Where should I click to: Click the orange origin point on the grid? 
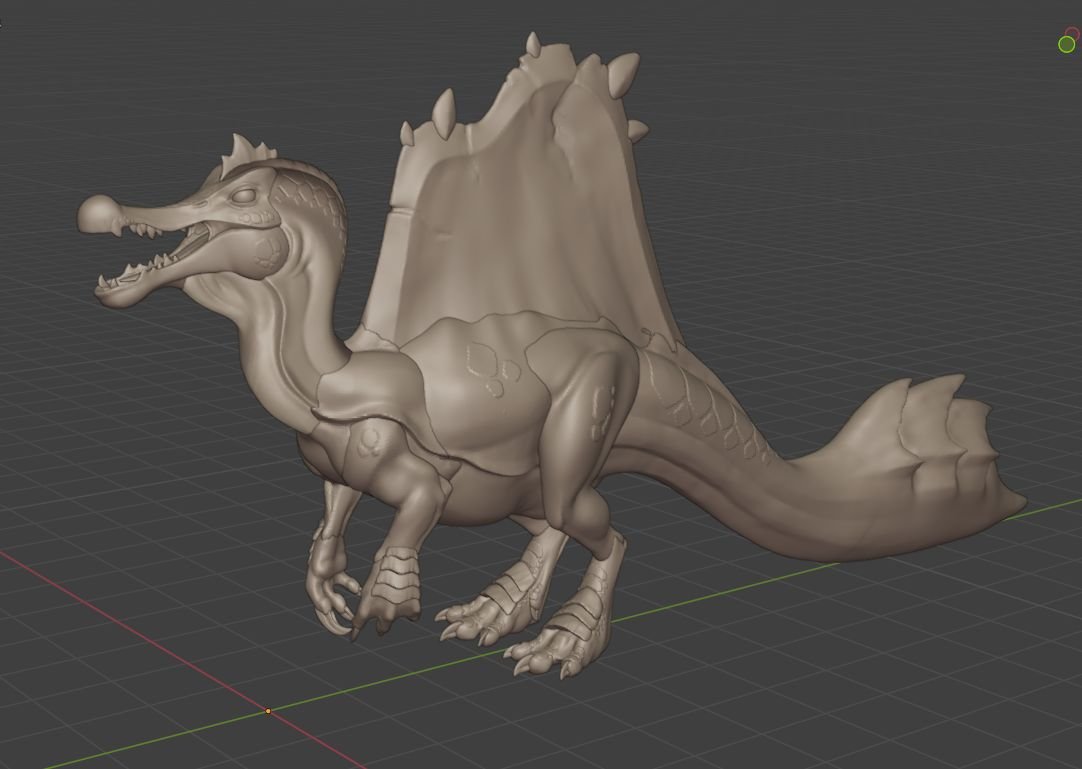point(268,711)
